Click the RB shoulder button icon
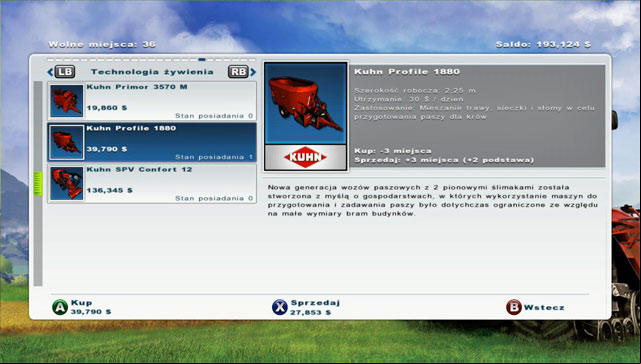The width and height of the screenshot is (641, 364). (x=238, y=72)
